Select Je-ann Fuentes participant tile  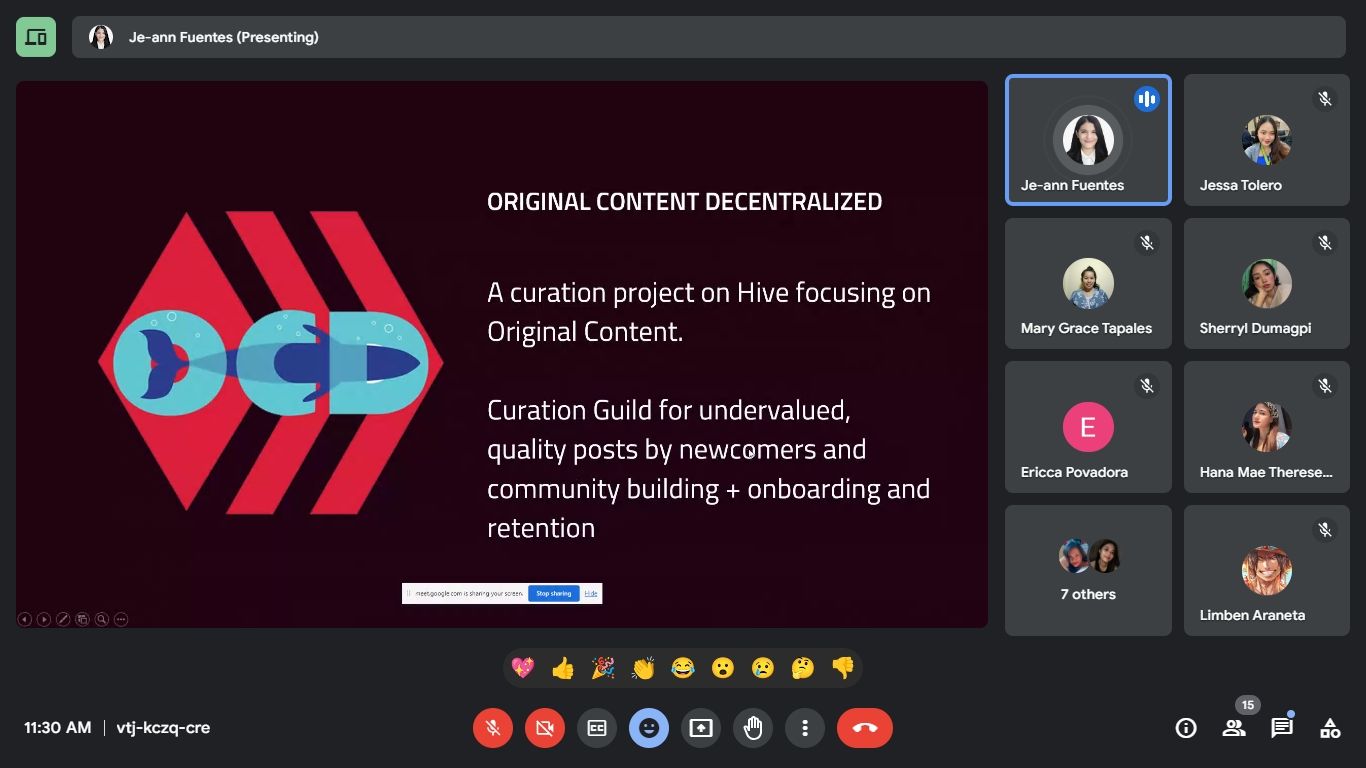(x=1088, y=140)
